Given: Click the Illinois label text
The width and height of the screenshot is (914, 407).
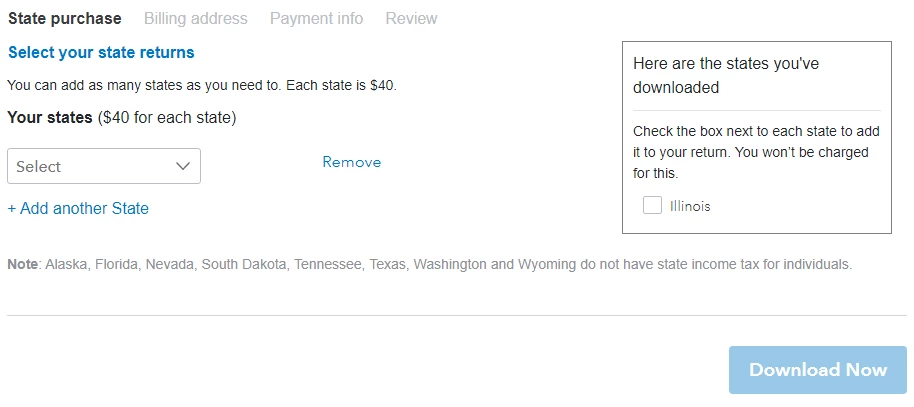Looking at the screenshot, I should coord(690,206).
